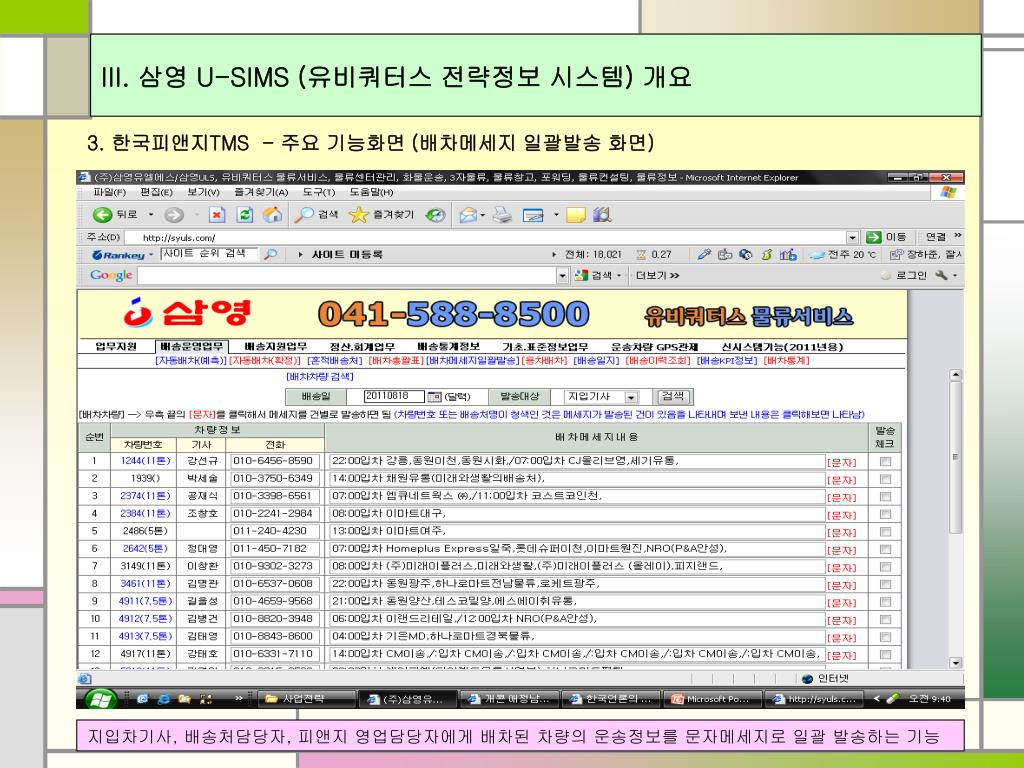1024x768 pixels.
Task: Click the Rankey logo
Action: [118, 255]
